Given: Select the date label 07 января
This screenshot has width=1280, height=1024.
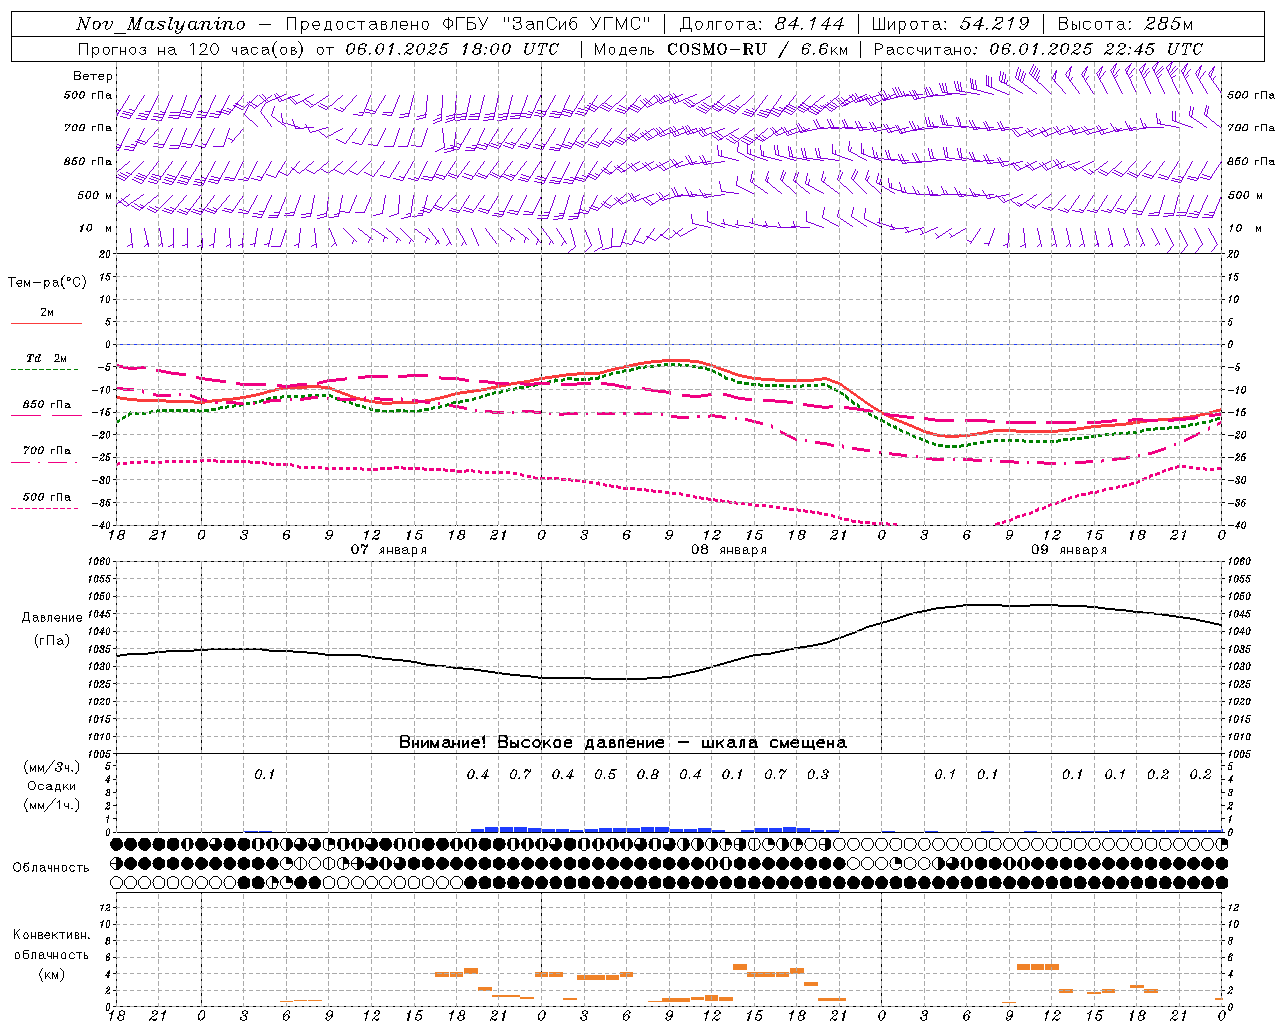Looking at the screenshot, I should tap(389, 550).
